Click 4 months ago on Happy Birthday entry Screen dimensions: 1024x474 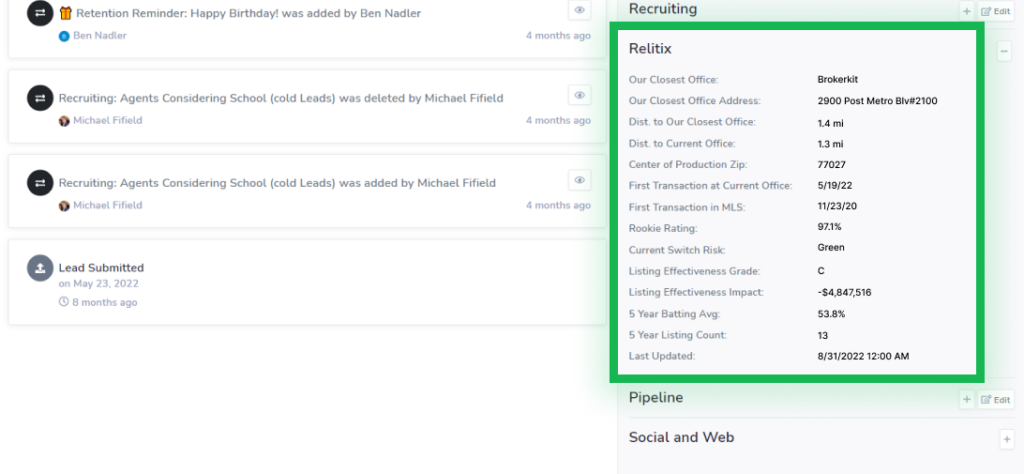click(558, 35)
